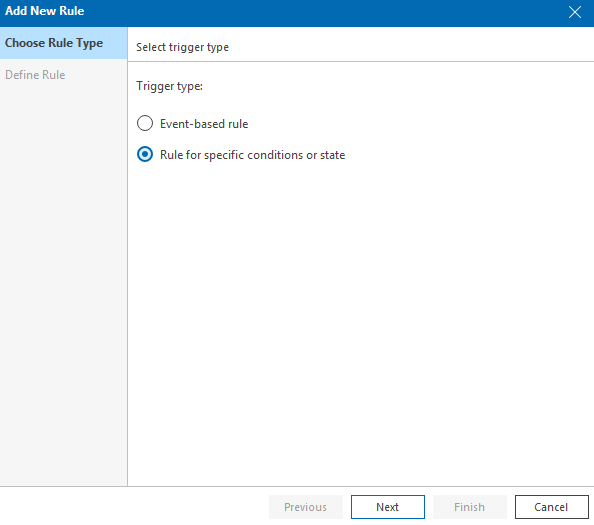
Task: Cancel the new rule wizard
Action: pos(551,507)
